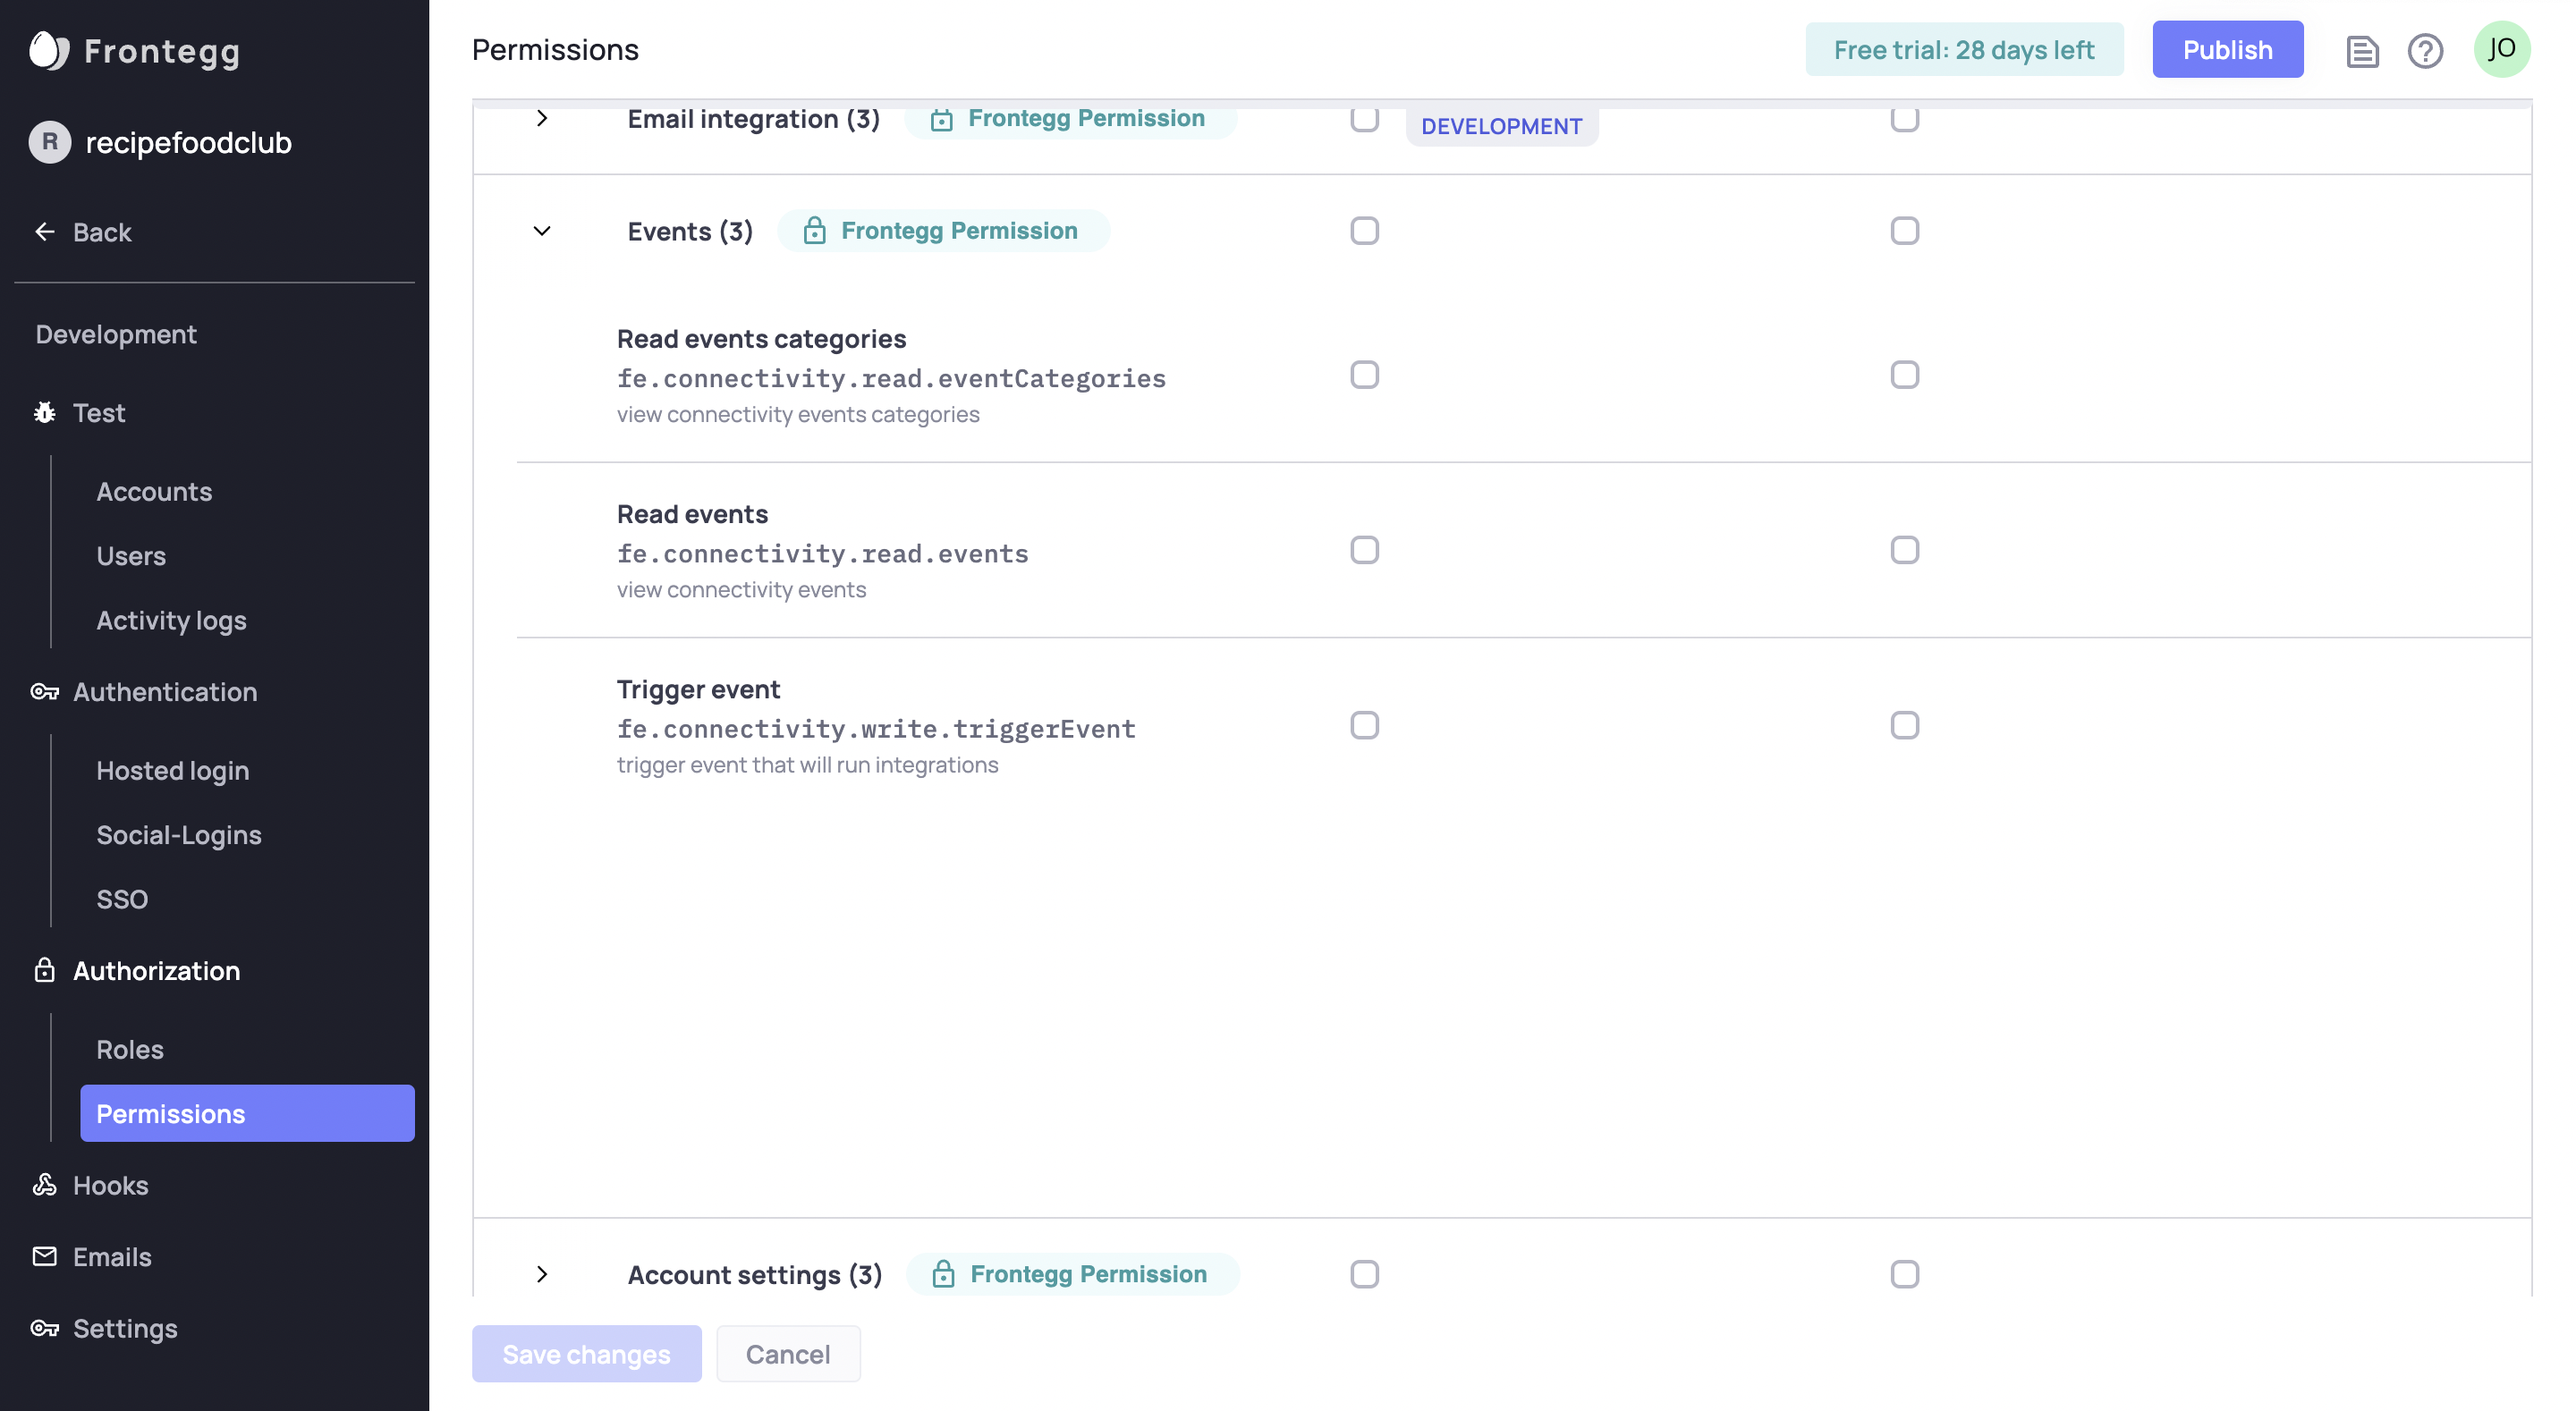The image size is (2576, 1411).
Task: Click the Frontegg logo icon
Action: (x=48, y=50)
